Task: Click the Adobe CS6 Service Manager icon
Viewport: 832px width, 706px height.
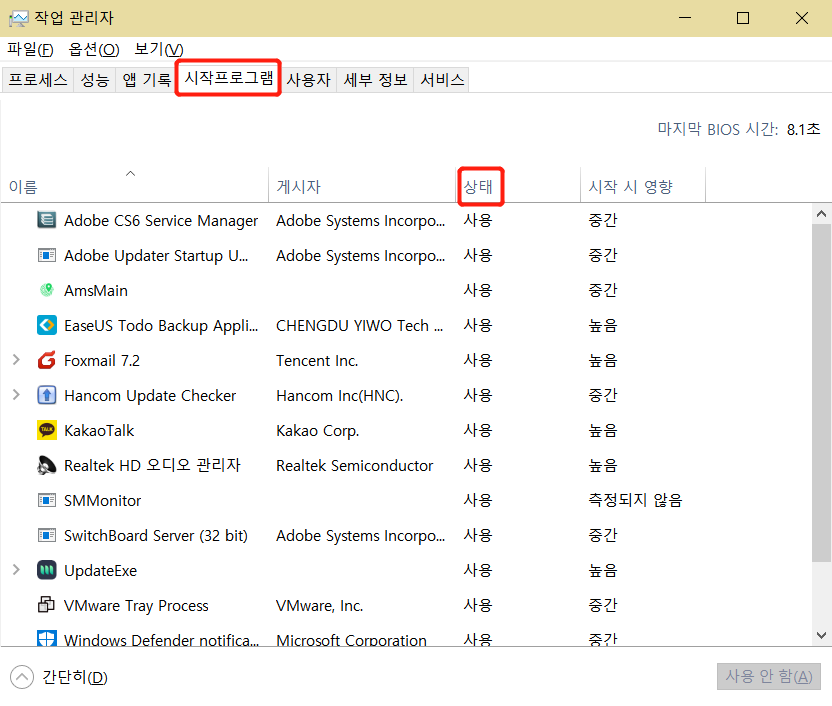Action: tap(46, 221)
